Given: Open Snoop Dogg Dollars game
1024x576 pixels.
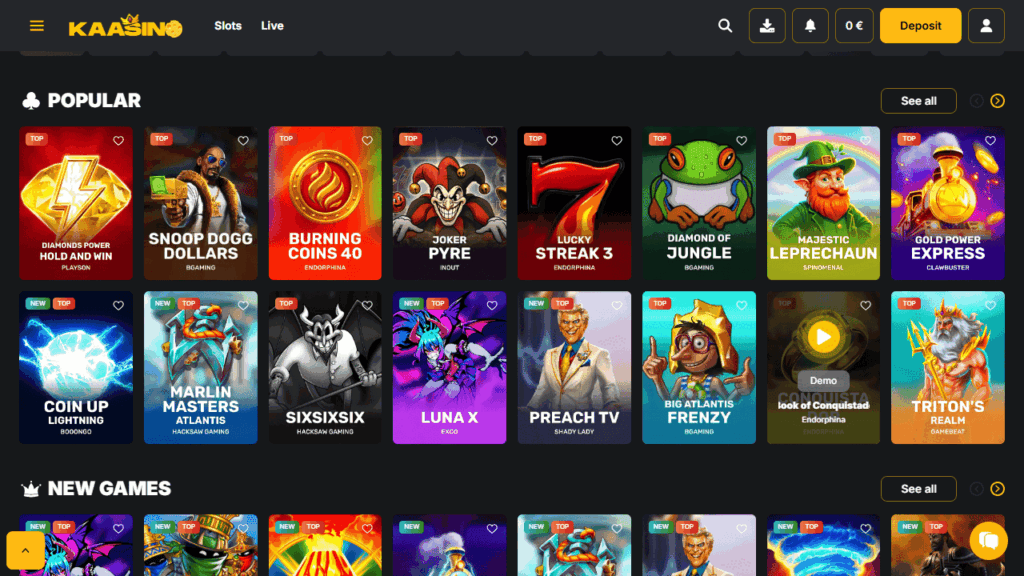Looking at the screenshot, I should (200, 203).
